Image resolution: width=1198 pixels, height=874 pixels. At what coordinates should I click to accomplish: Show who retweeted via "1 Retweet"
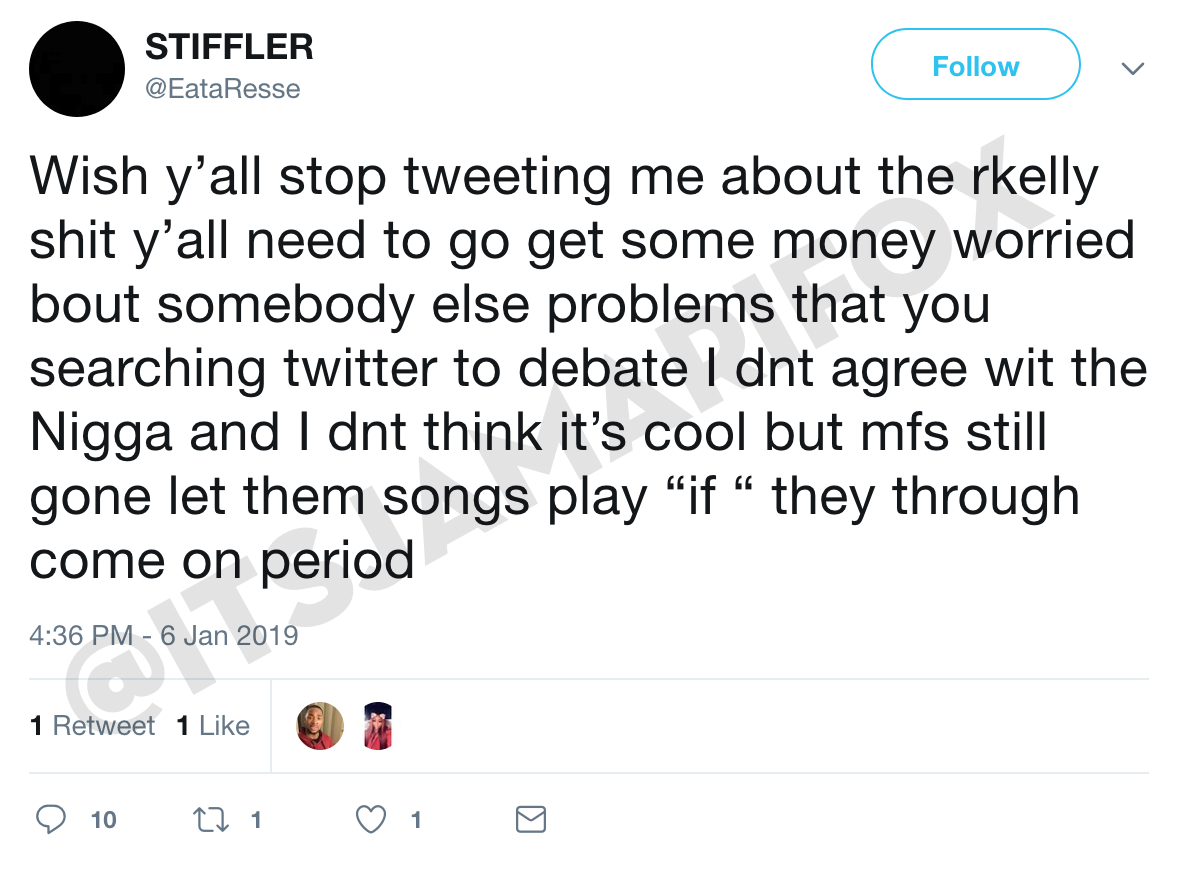[93, 726]
